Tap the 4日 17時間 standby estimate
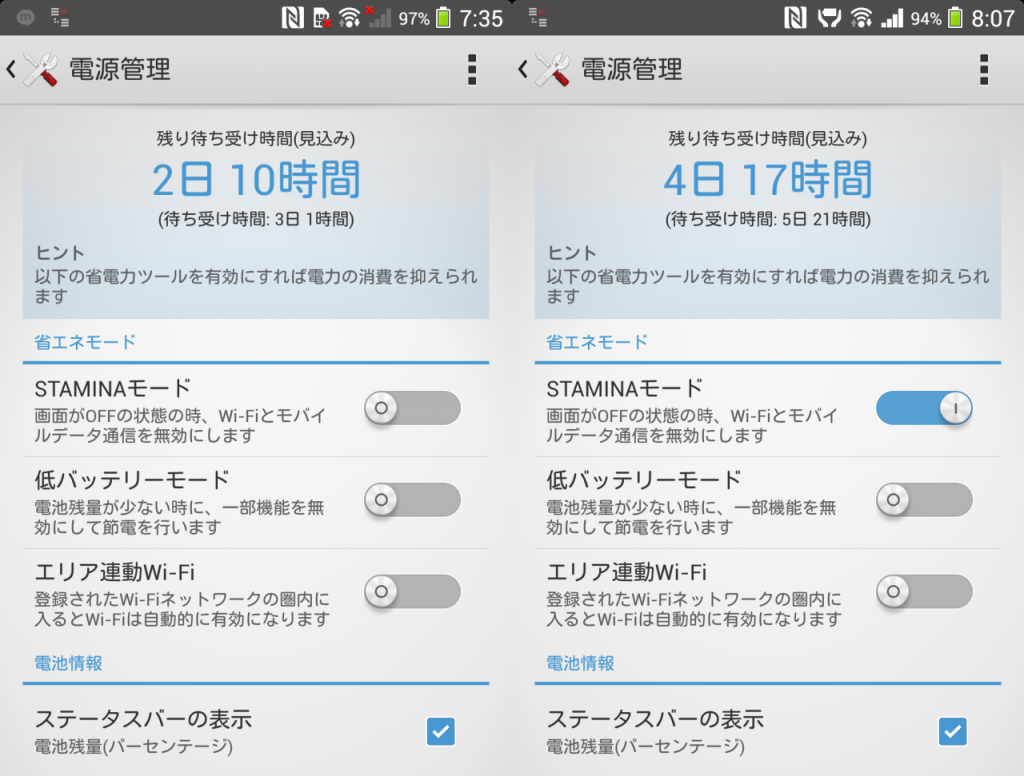This screenshot has width=1024, height=776. click(768, 179)
